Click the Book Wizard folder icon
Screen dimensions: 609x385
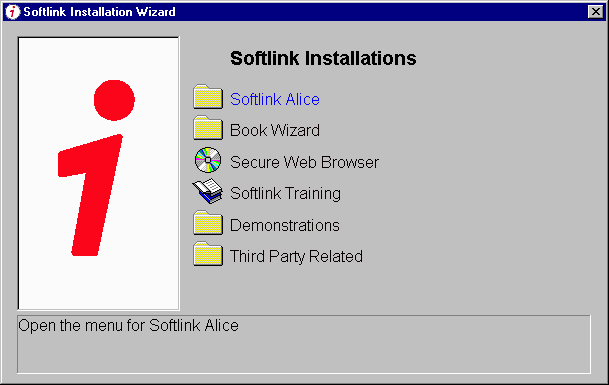(x=208, y=128)
